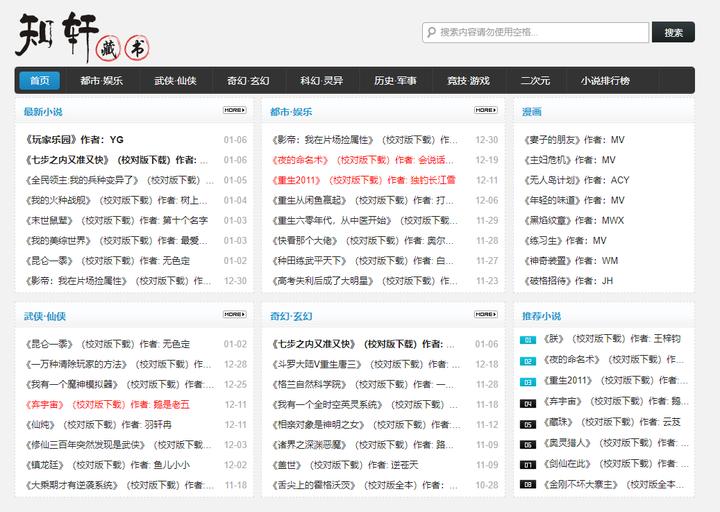The height and width of the screenshot is (512, 720).
Task: Click rank badge 04 in 推荐小说
Action: point(528,404)
